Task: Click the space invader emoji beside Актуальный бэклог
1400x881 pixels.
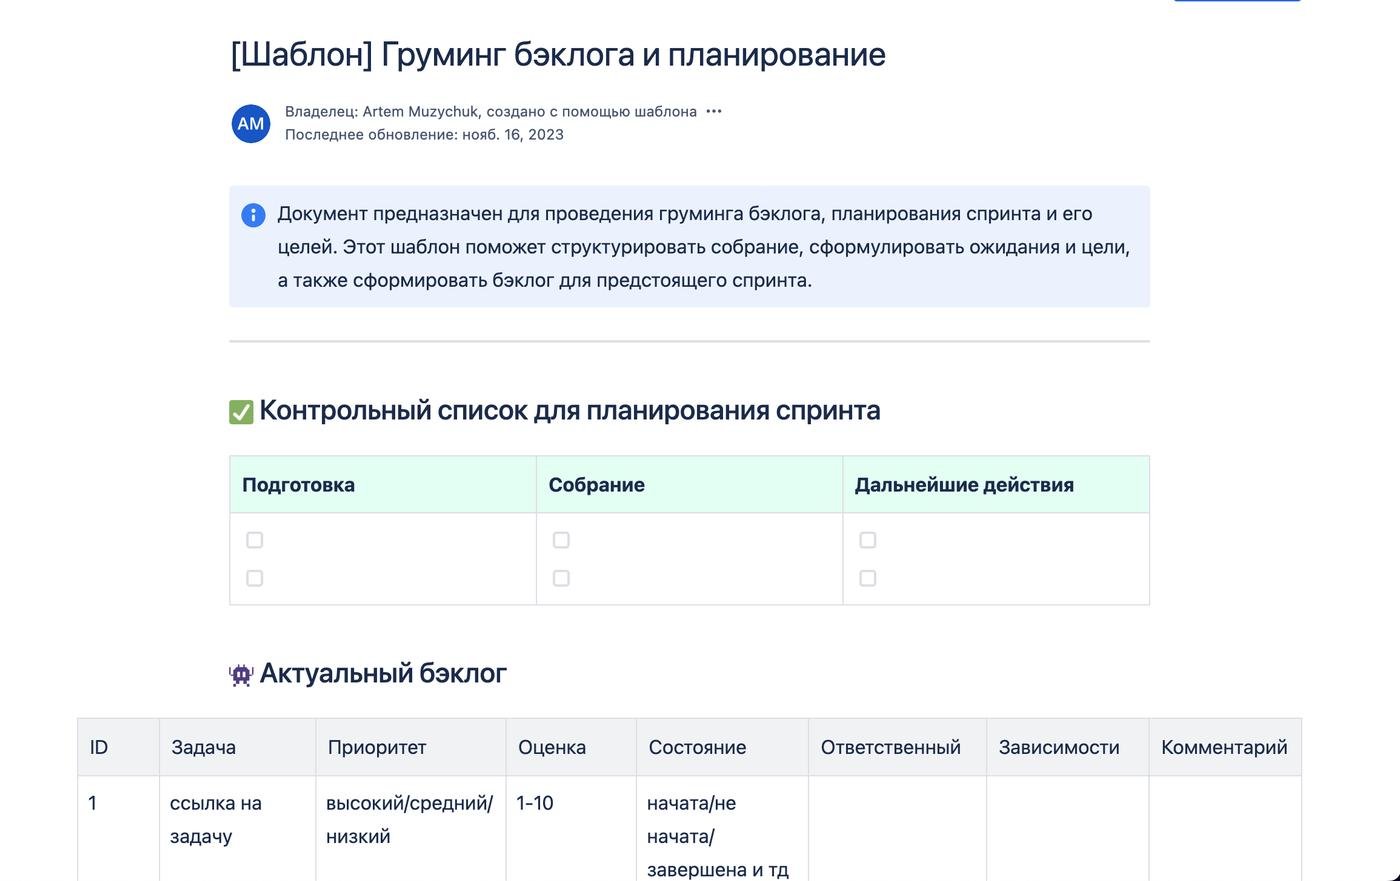Action: 241,675
